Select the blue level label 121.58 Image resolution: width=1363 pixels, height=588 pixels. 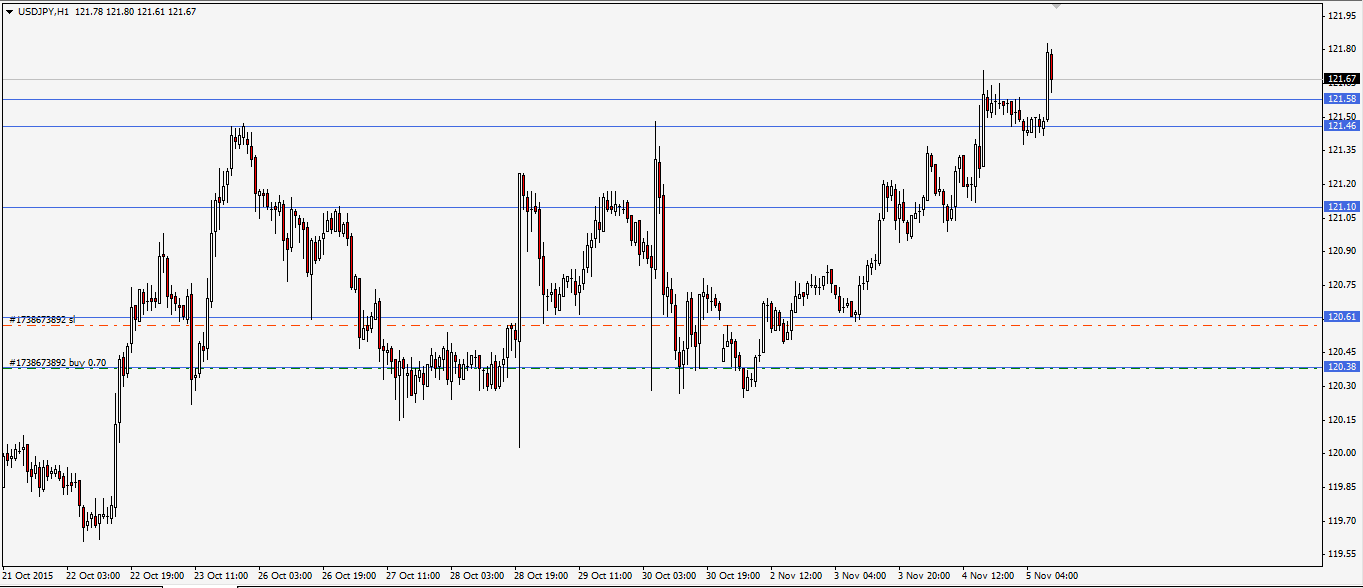pos(1341,99)
